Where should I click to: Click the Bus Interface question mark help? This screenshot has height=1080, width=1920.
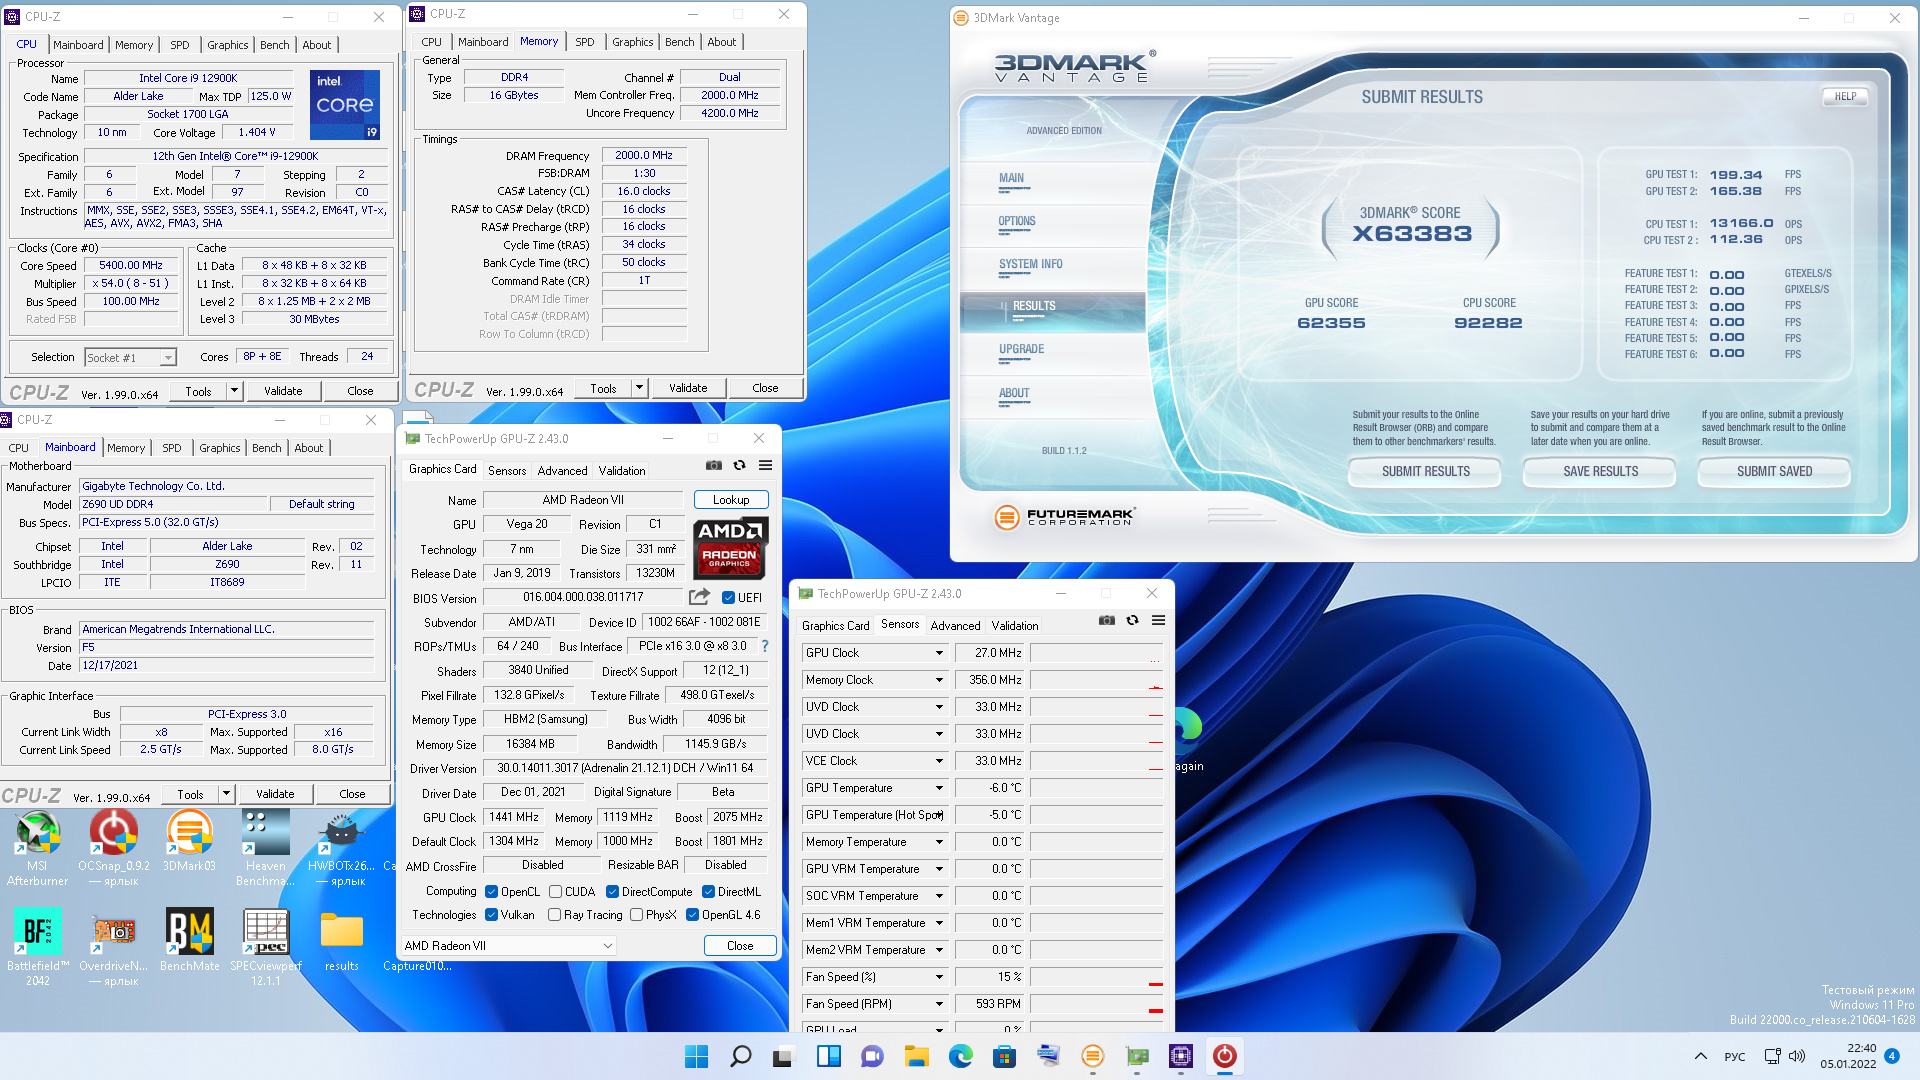(765, 646)
